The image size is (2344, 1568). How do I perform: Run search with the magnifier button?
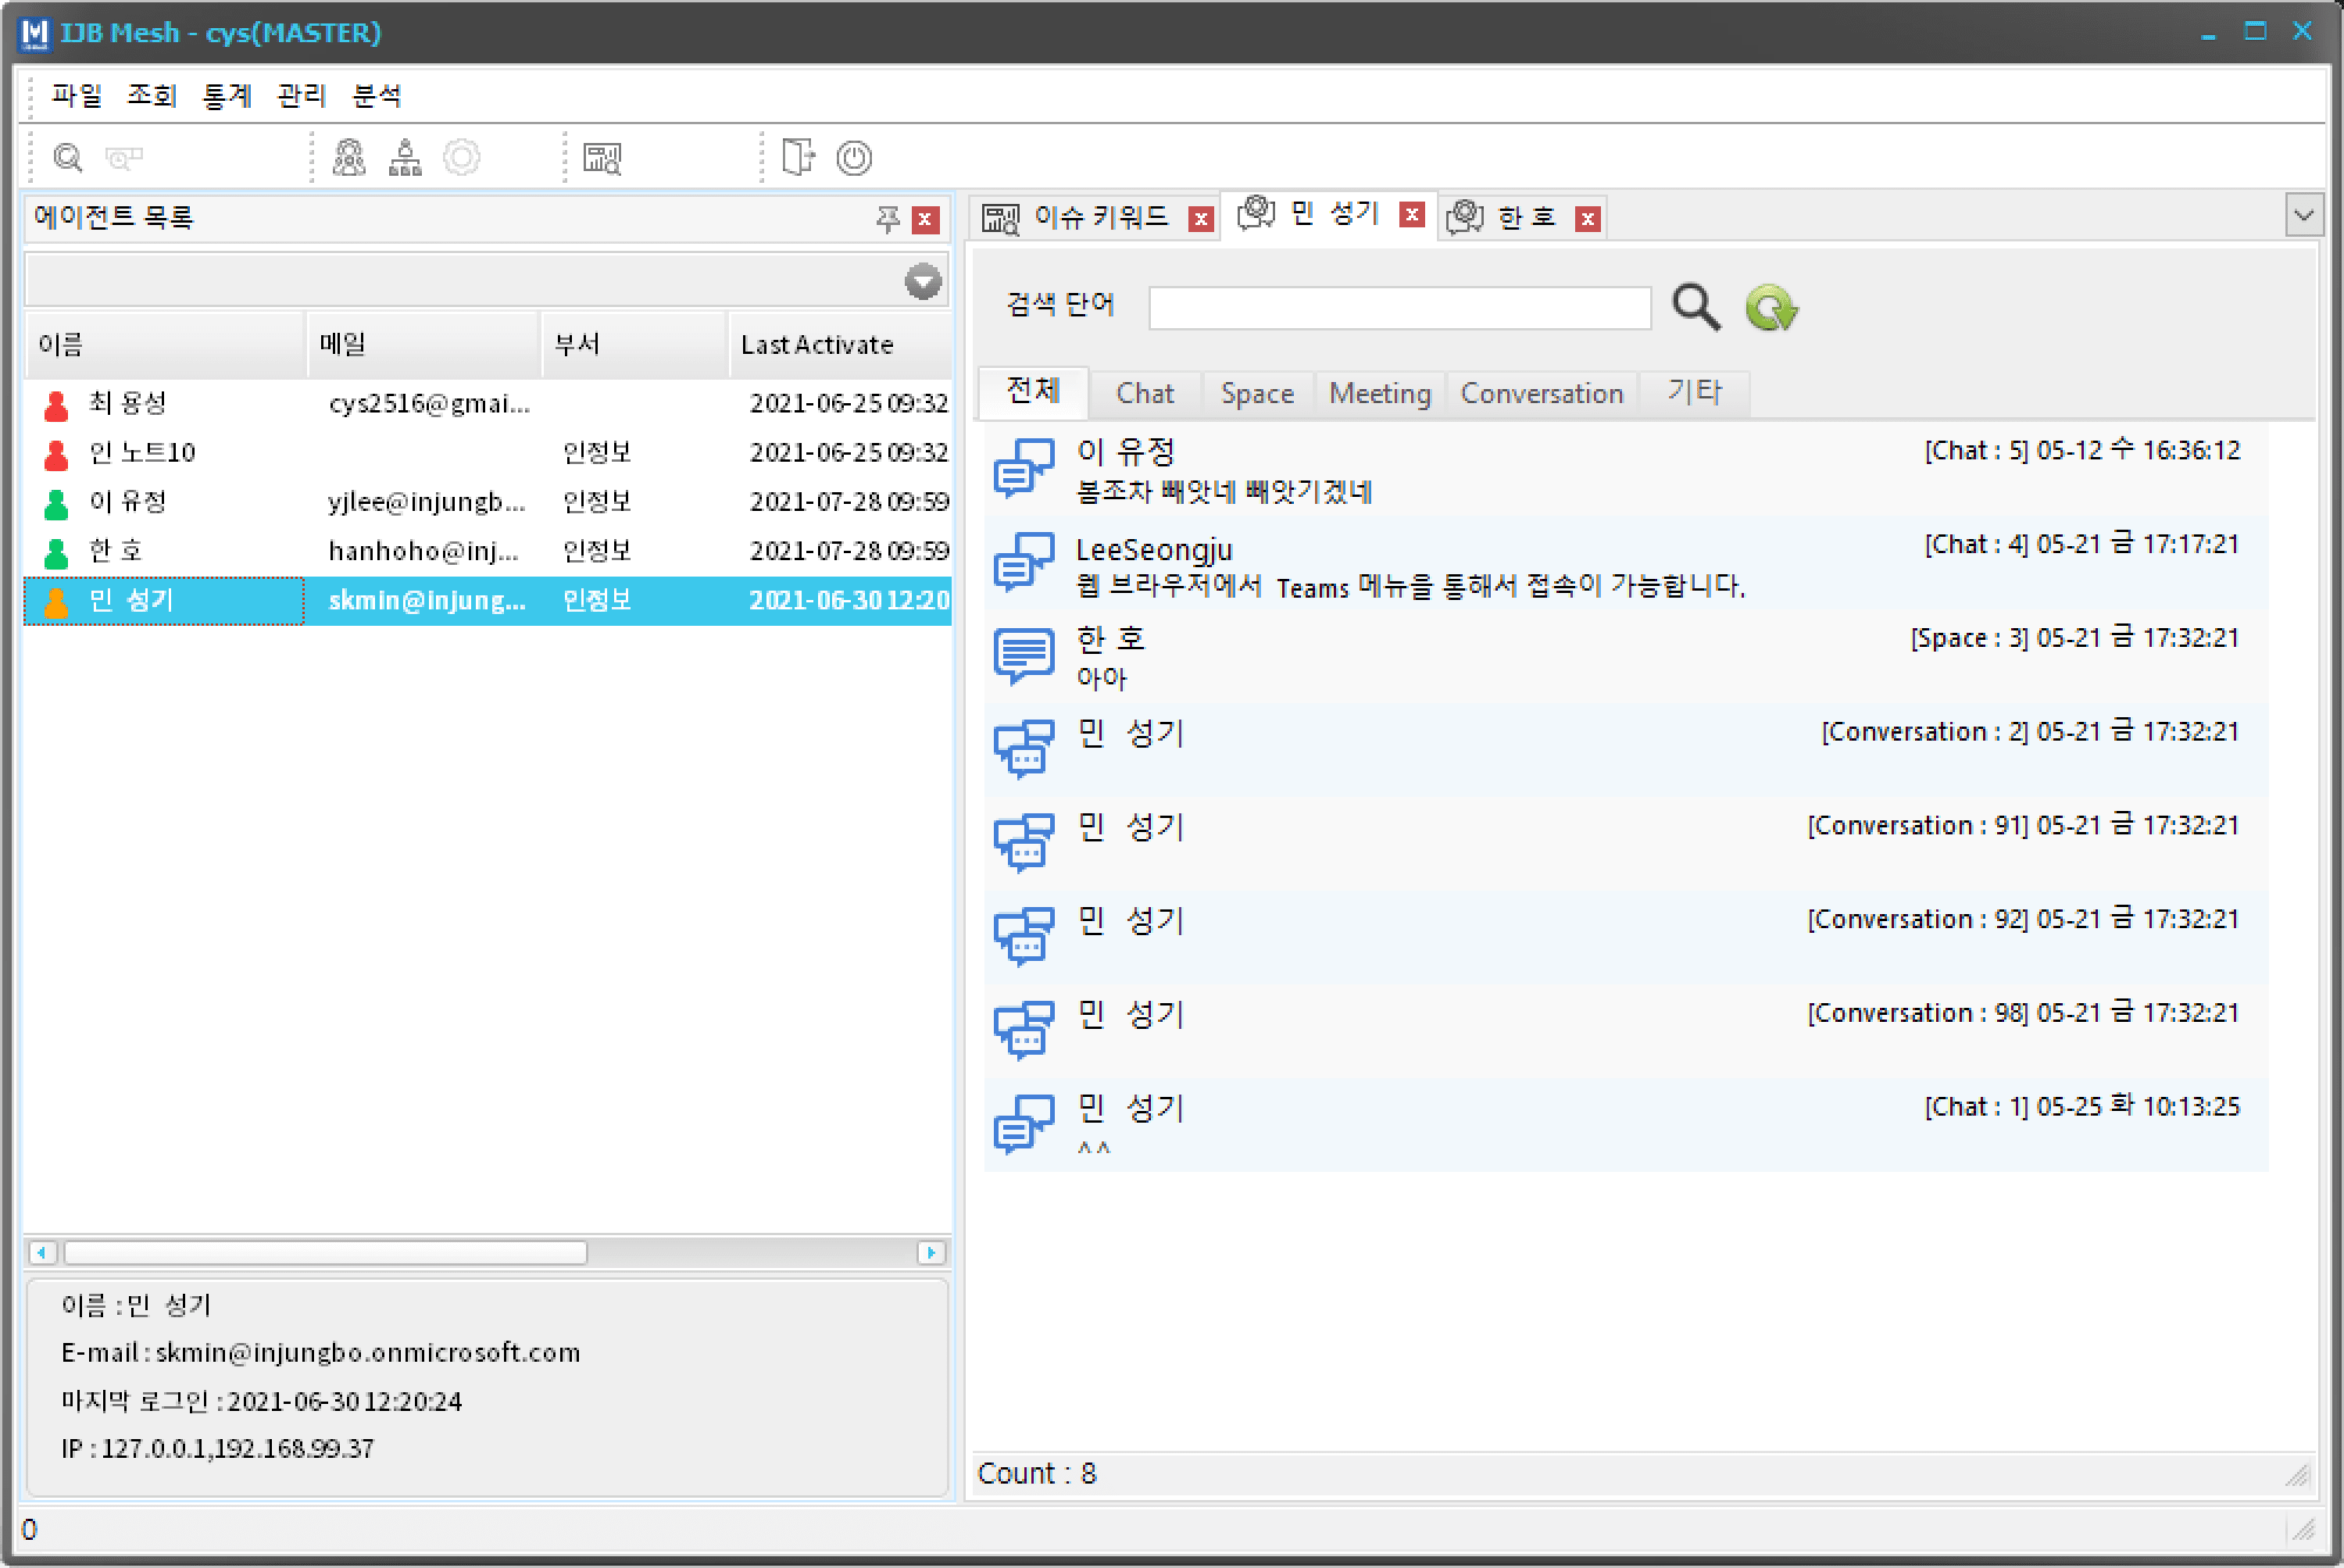1696,307
